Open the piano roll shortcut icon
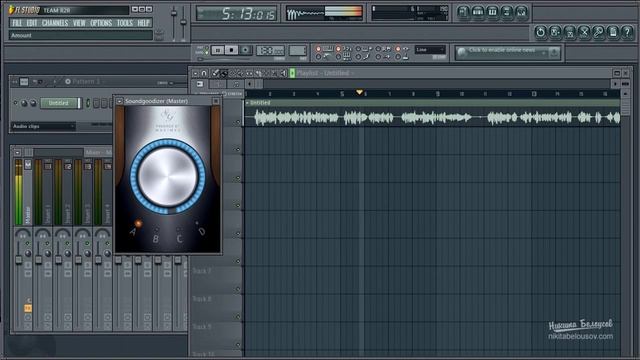Viewport: 640px width, 360px height. (x=492, y=12)
